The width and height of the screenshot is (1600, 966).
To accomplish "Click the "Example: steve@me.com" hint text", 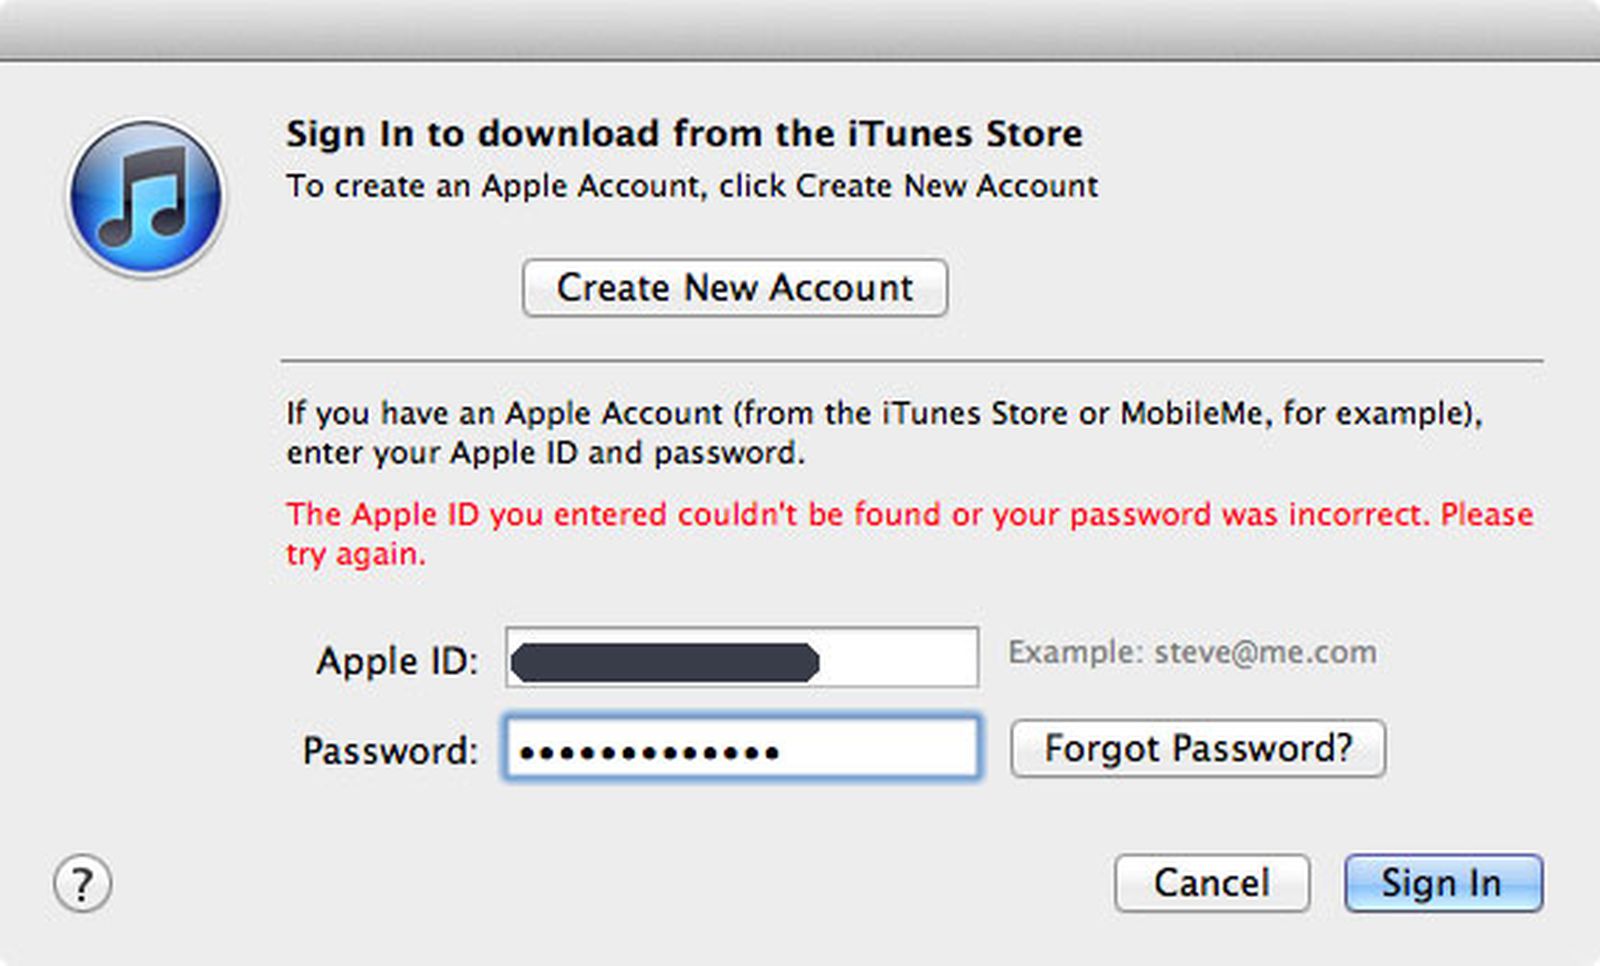I will coord(1191,652).
